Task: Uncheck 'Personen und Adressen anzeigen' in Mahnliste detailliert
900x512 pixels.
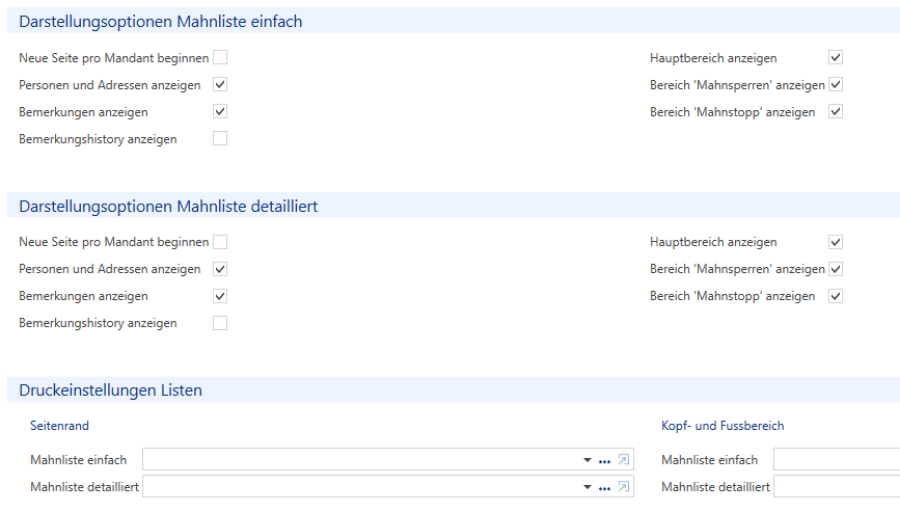Action: click(220, 269)
